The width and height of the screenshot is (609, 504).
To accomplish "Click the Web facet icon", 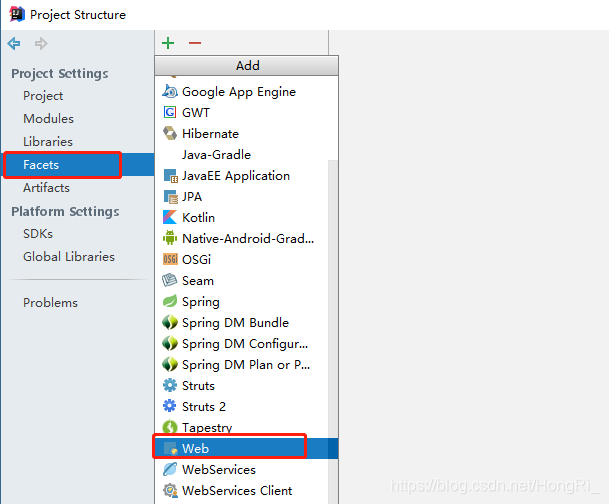I will [171, 448].
